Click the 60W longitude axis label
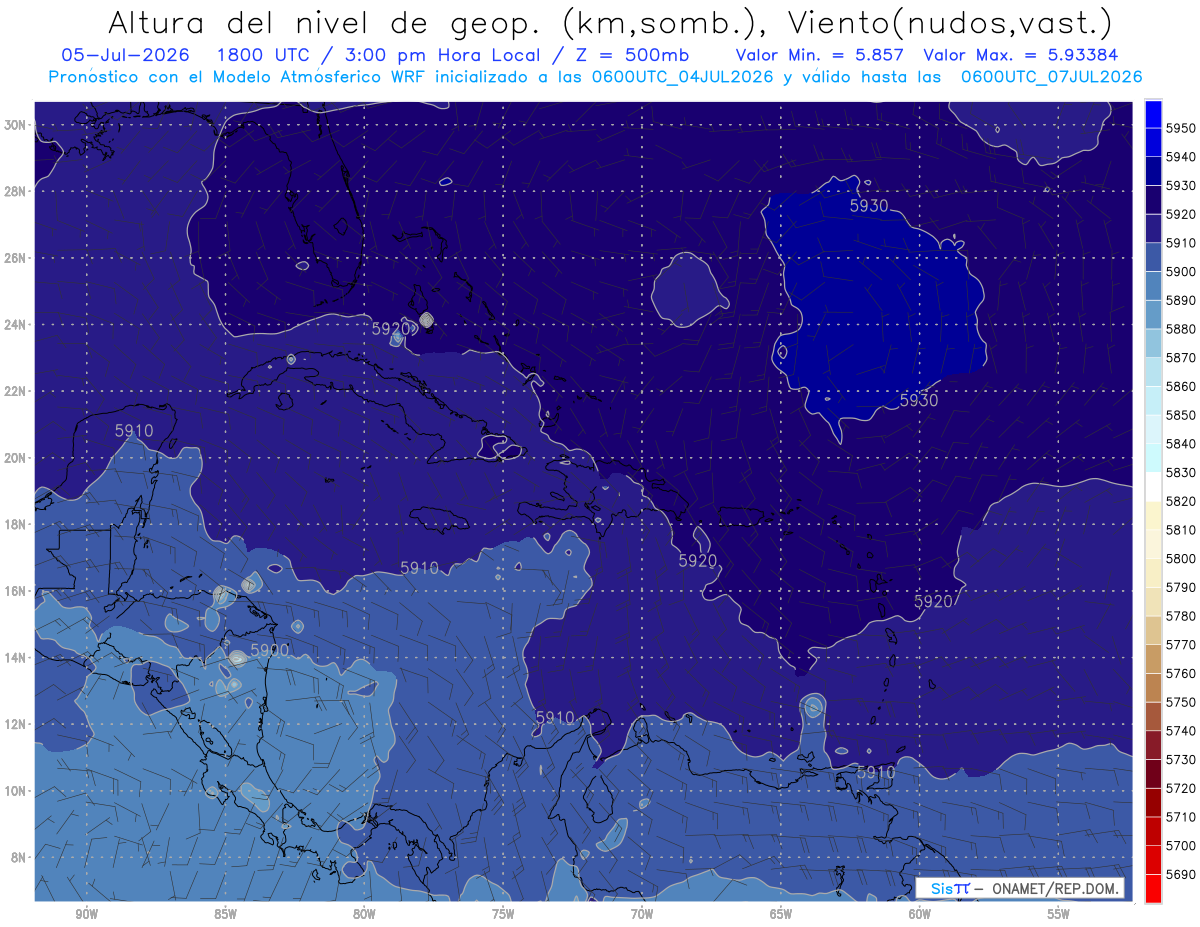The image size is (1200, 927). coord(920,914)
